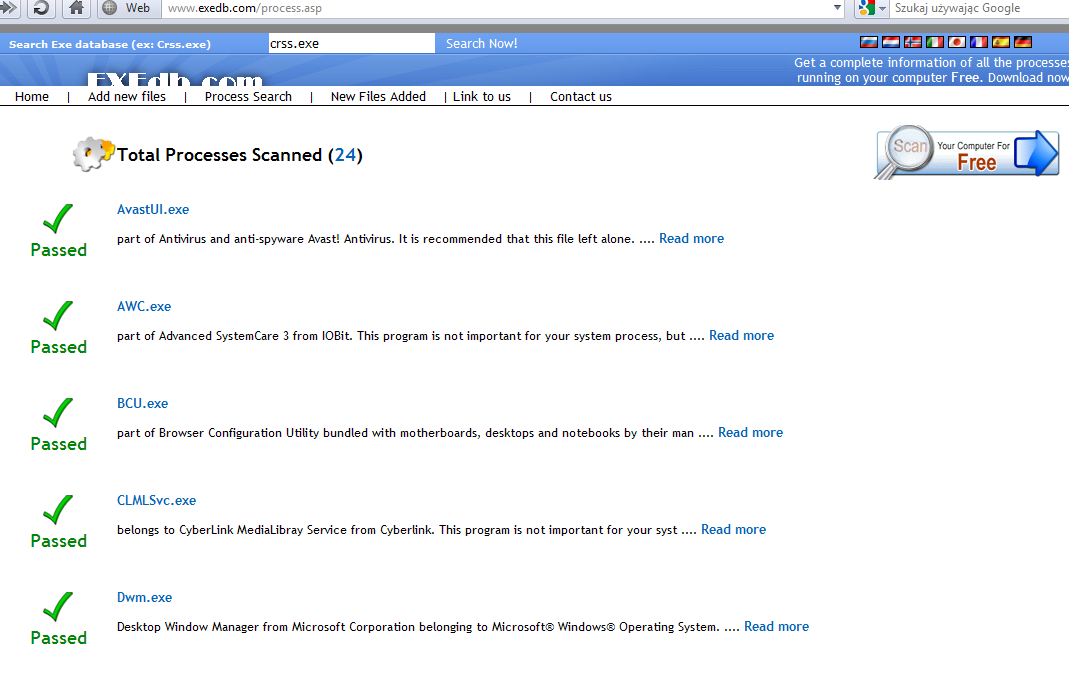The image size is (1069, 687).
Task: Open Contact us page
Action: pyautogui.click(x=581, y=97)
